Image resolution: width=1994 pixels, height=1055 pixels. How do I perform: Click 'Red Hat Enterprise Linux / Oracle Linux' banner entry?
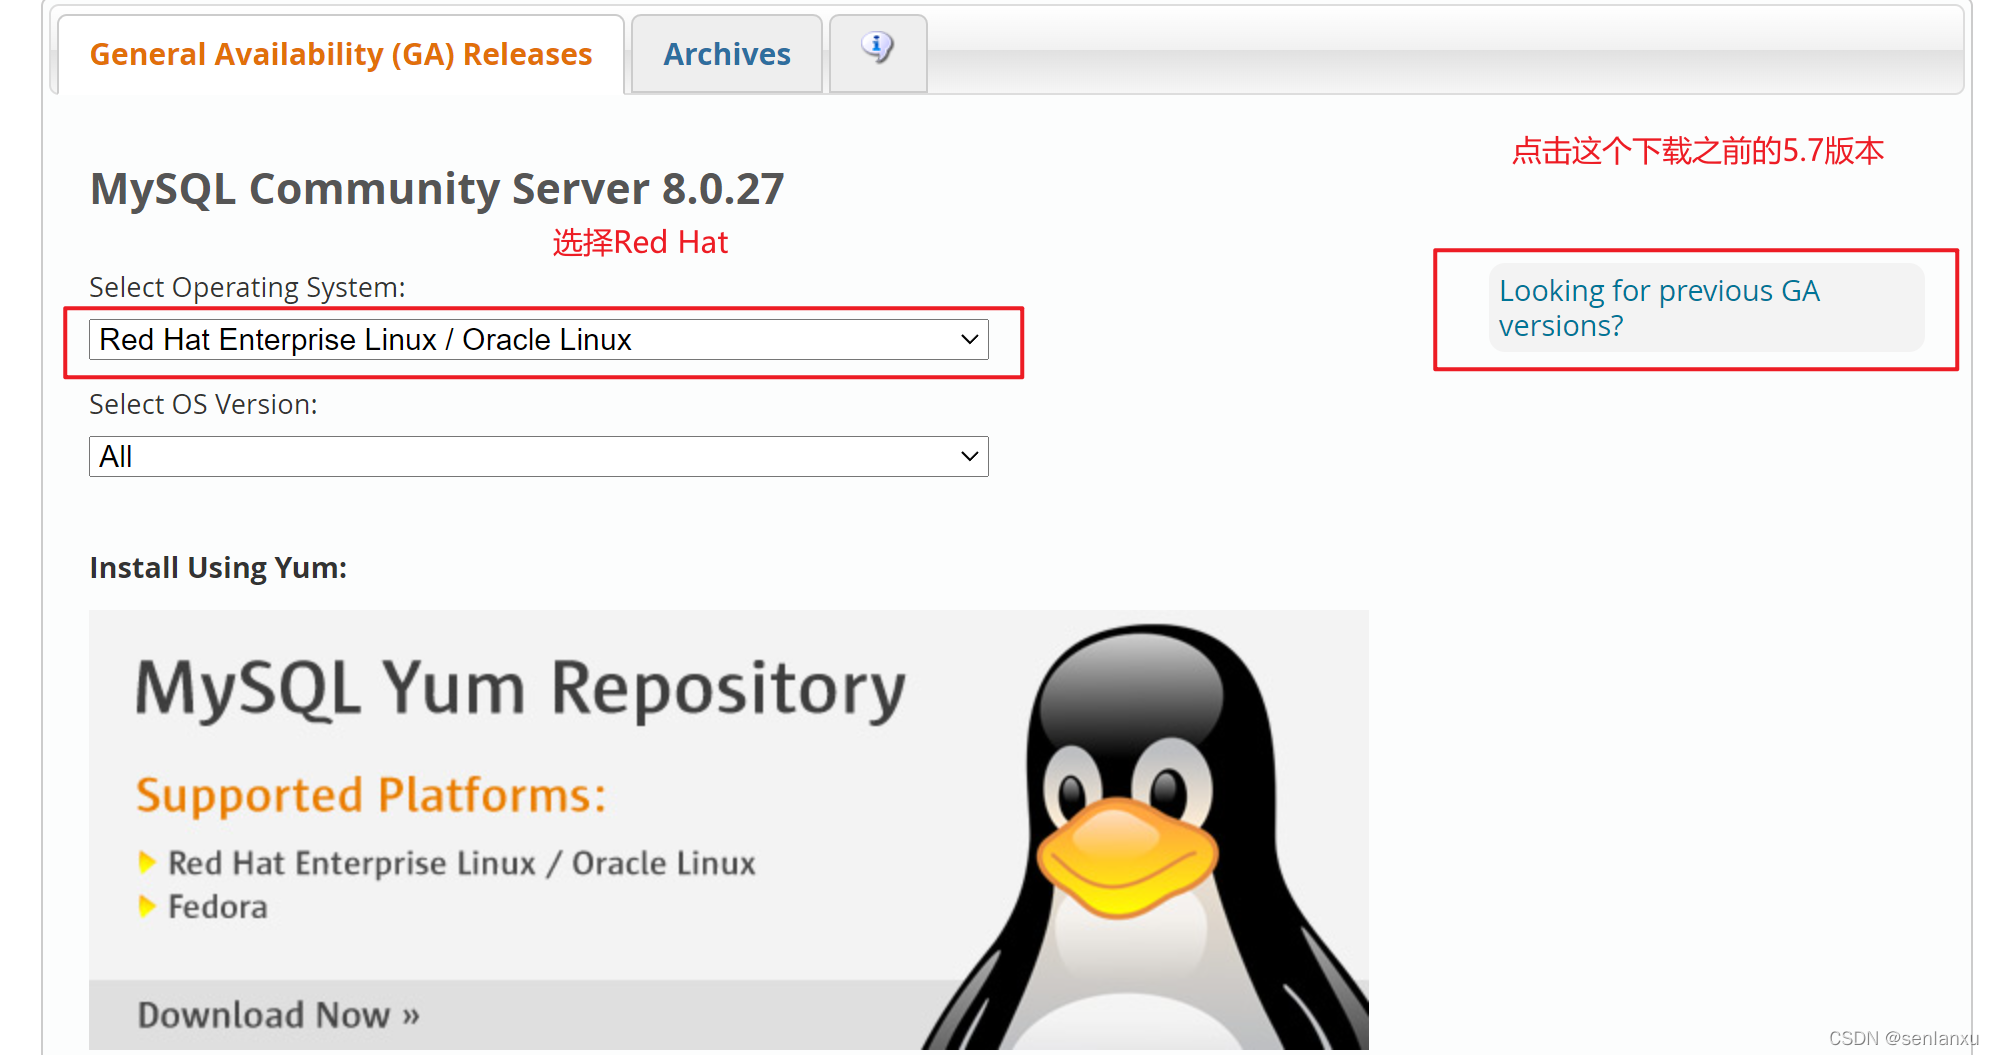tap(461, 863)
